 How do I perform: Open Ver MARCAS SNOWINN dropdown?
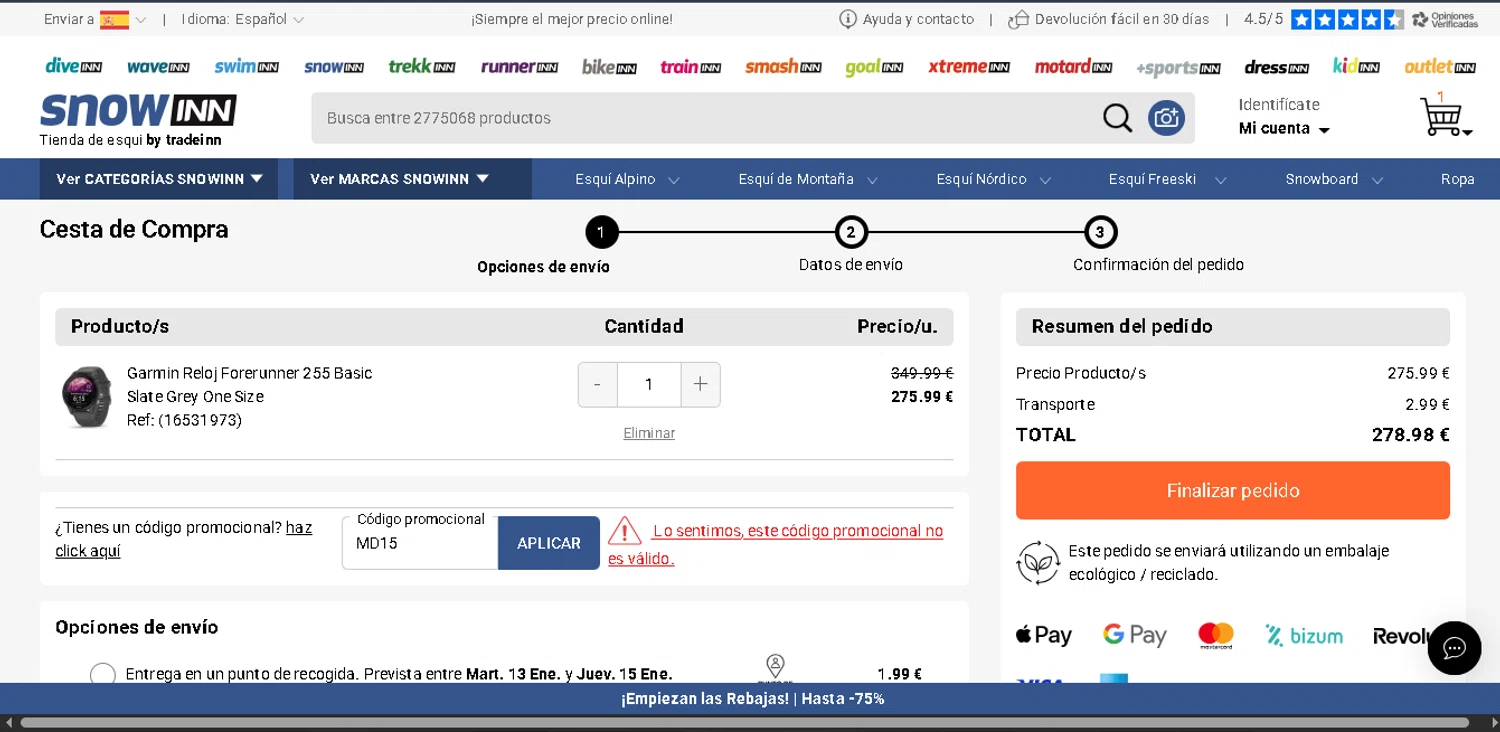tap(412, 179)
